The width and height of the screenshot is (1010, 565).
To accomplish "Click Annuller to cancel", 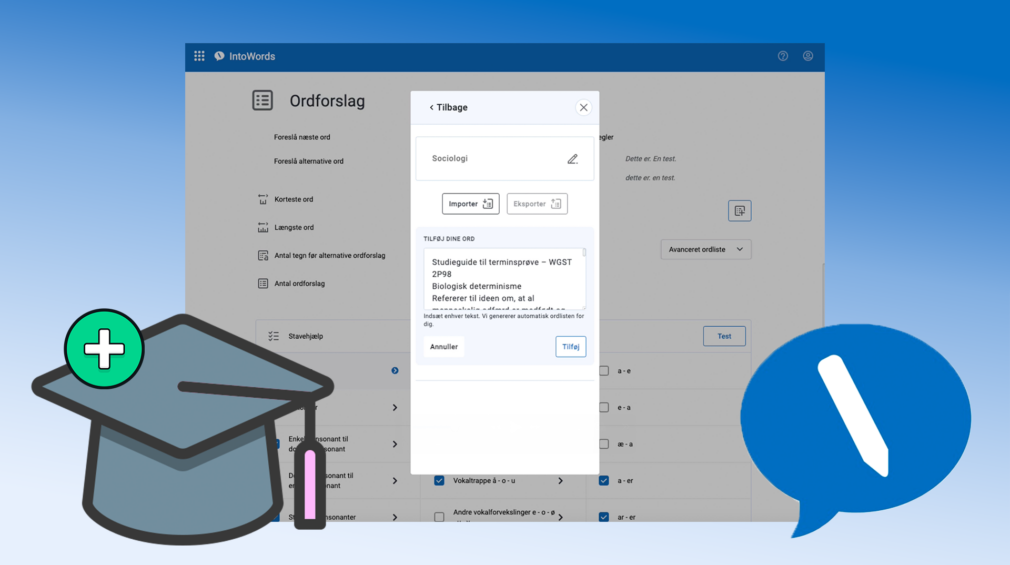I will [x=444, y=347].
